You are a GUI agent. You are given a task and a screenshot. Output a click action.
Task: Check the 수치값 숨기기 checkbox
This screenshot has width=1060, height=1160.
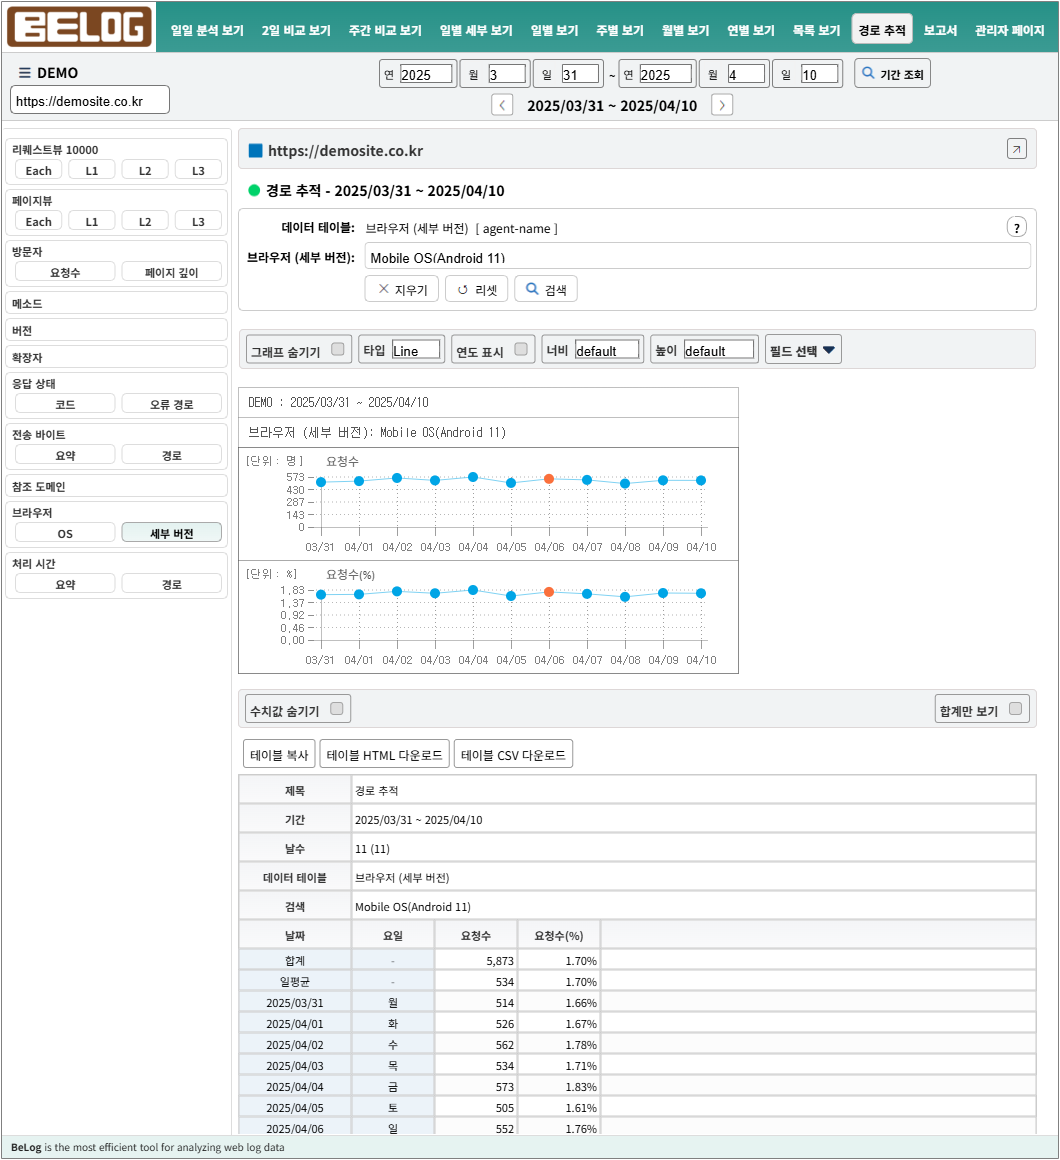(337, 709)
